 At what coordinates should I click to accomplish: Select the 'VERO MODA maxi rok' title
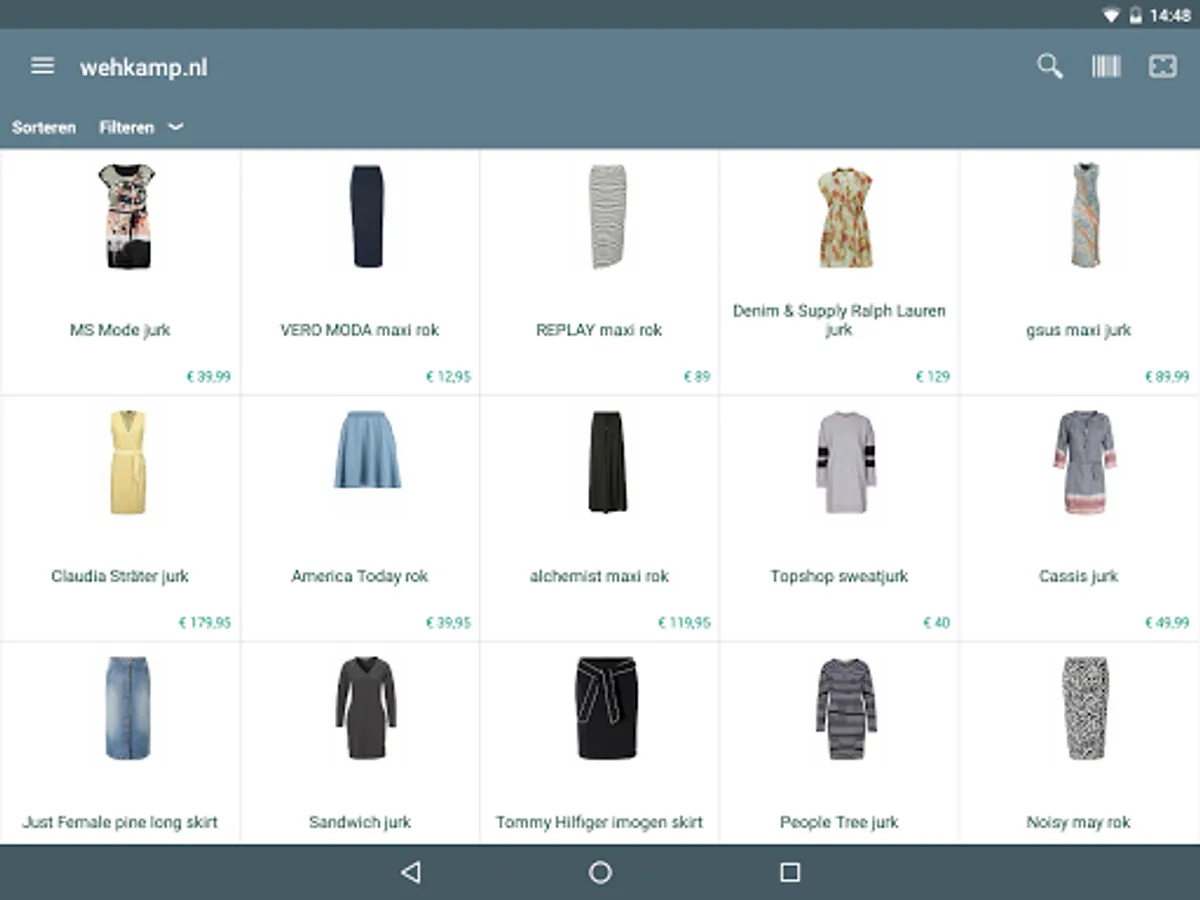pyautogui.click(x=360, y=330)
